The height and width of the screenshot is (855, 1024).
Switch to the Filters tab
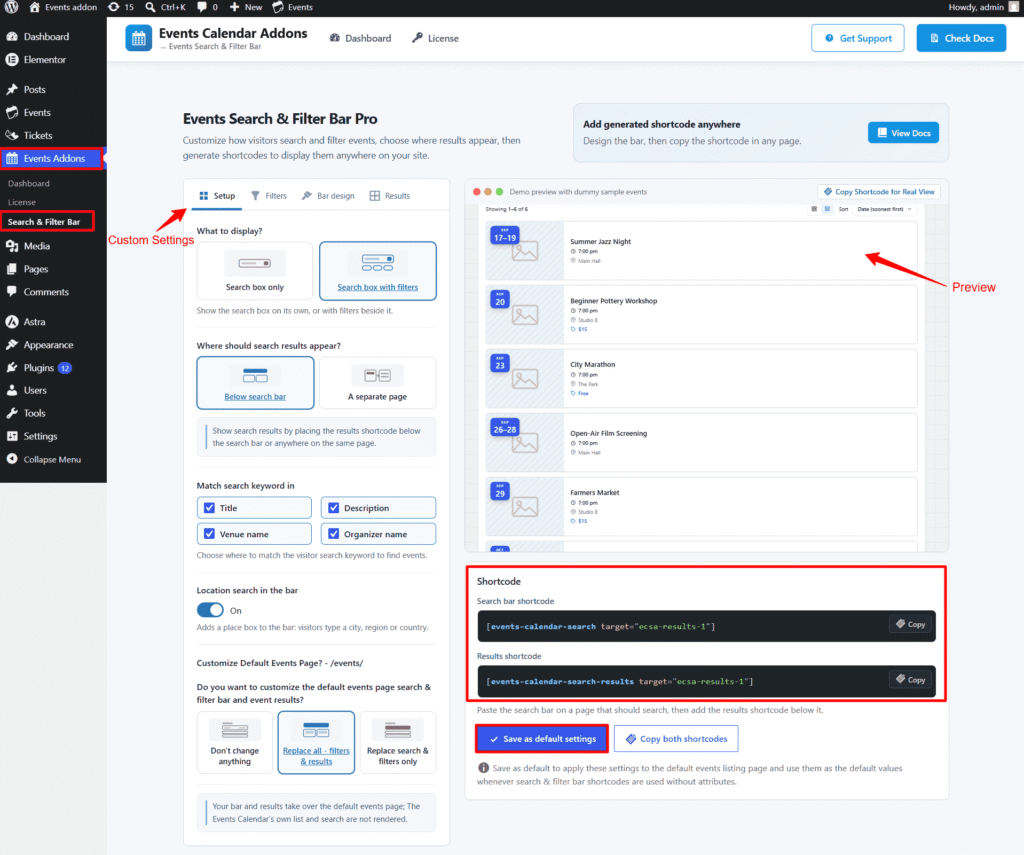[268, 196]
